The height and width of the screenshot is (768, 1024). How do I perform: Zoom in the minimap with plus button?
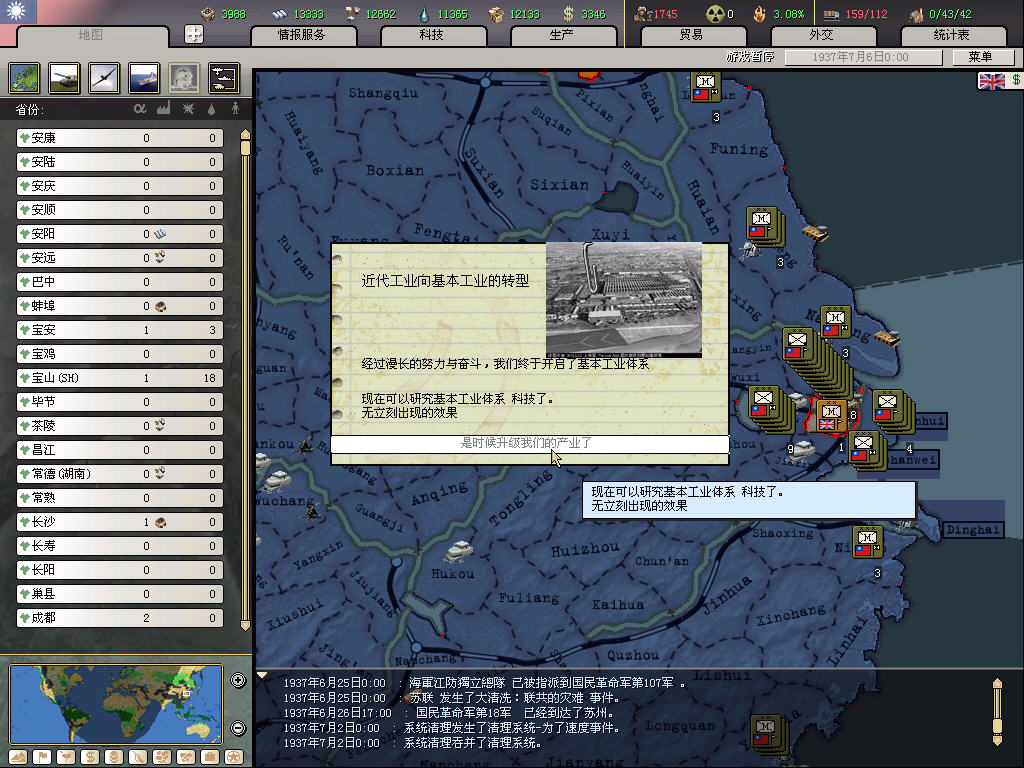click(238, 681)
